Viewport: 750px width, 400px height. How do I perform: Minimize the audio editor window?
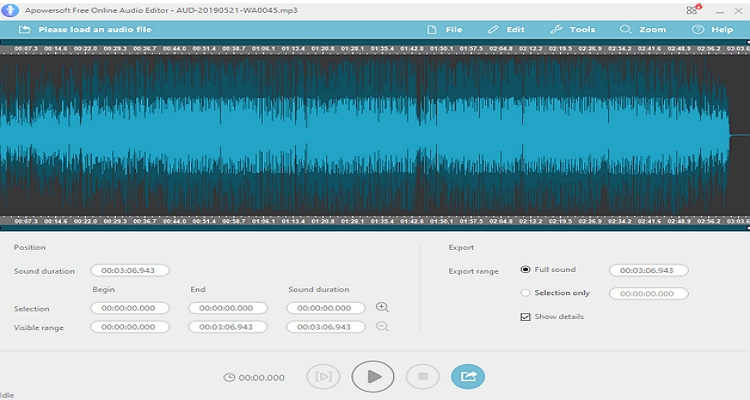point(719,11)
